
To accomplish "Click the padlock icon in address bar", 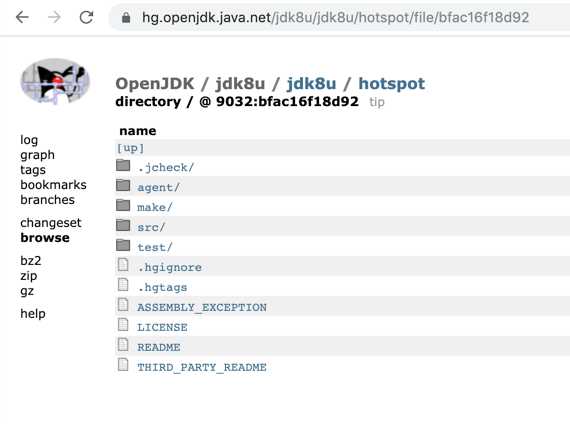I will pyautogui.click(x=126, y=17).
